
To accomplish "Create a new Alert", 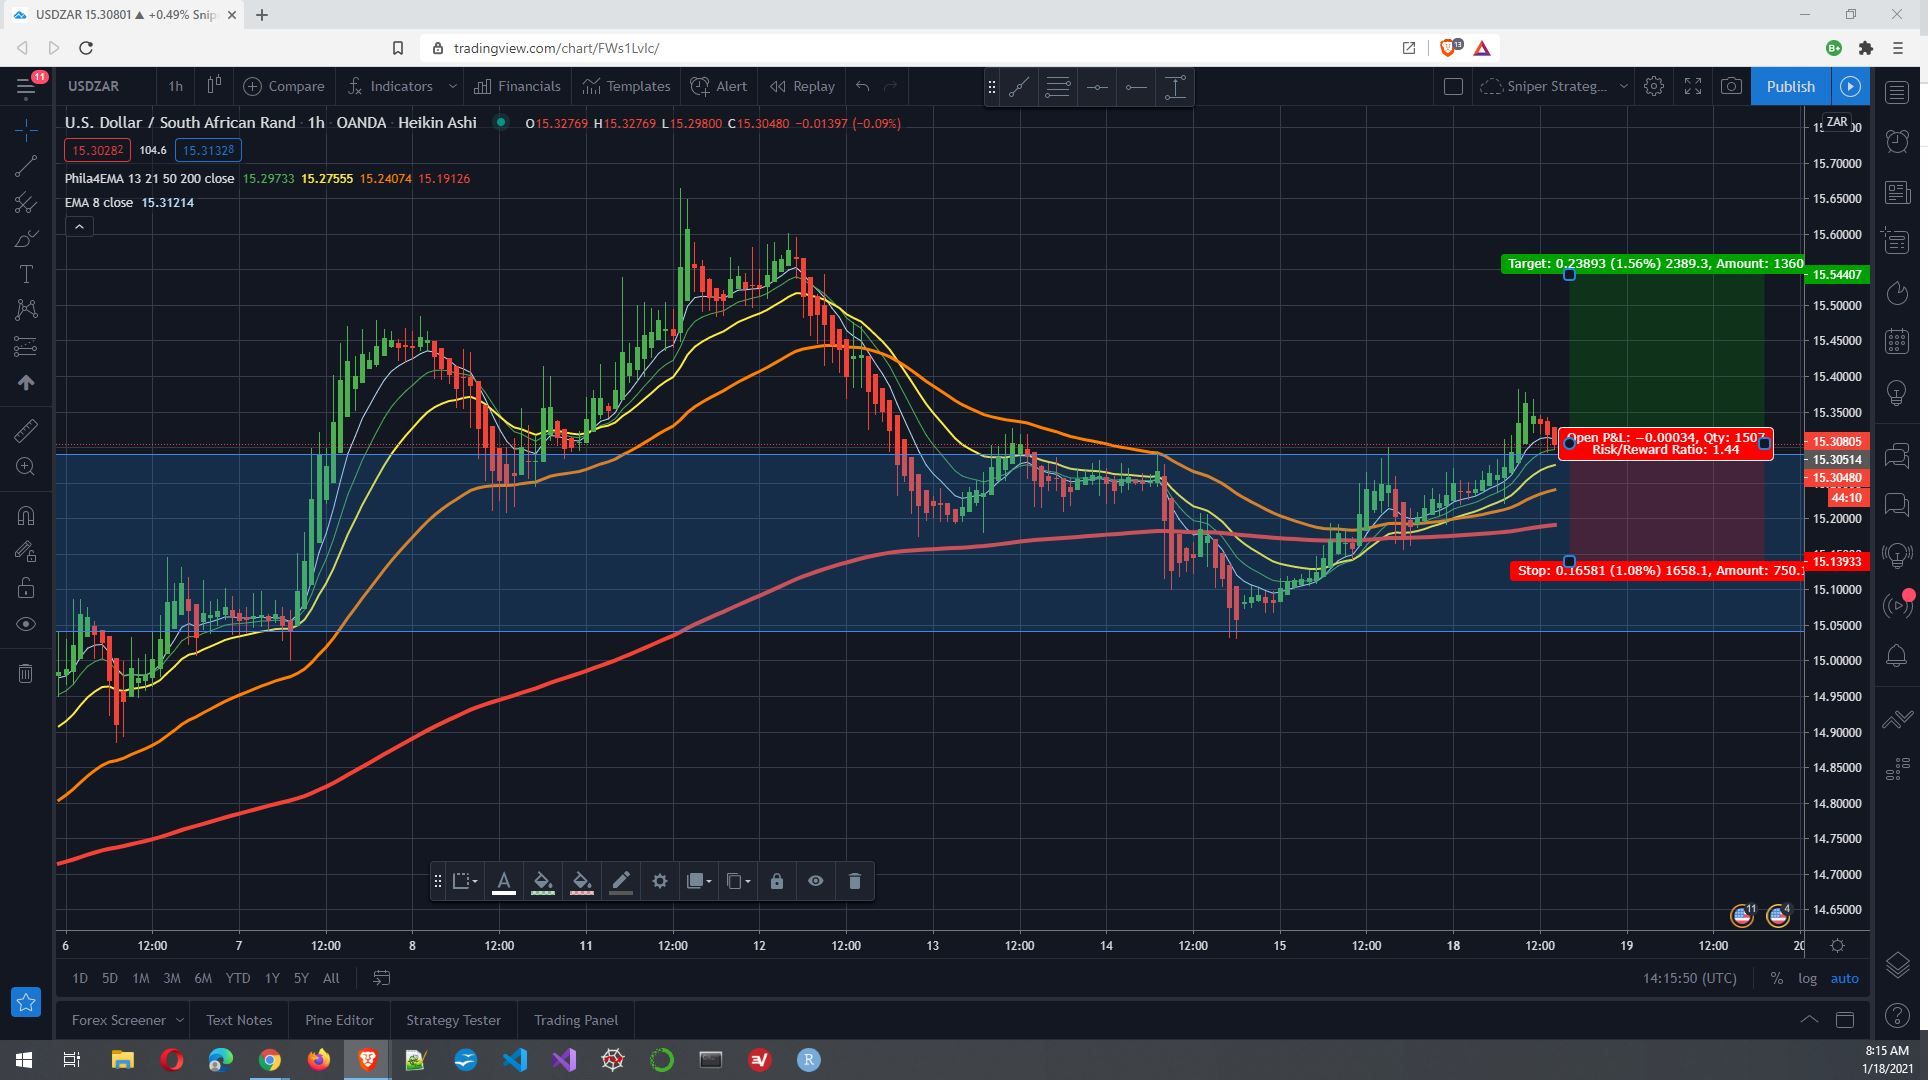I will pos(719,87).
